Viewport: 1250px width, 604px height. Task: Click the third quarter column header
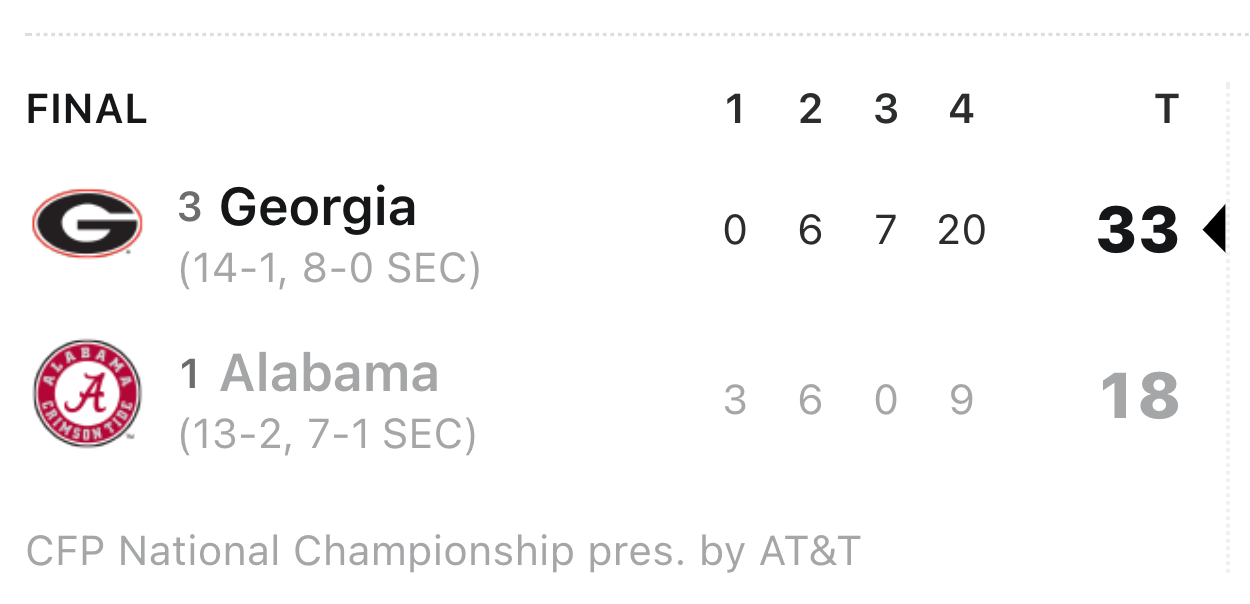pos(886,109)
